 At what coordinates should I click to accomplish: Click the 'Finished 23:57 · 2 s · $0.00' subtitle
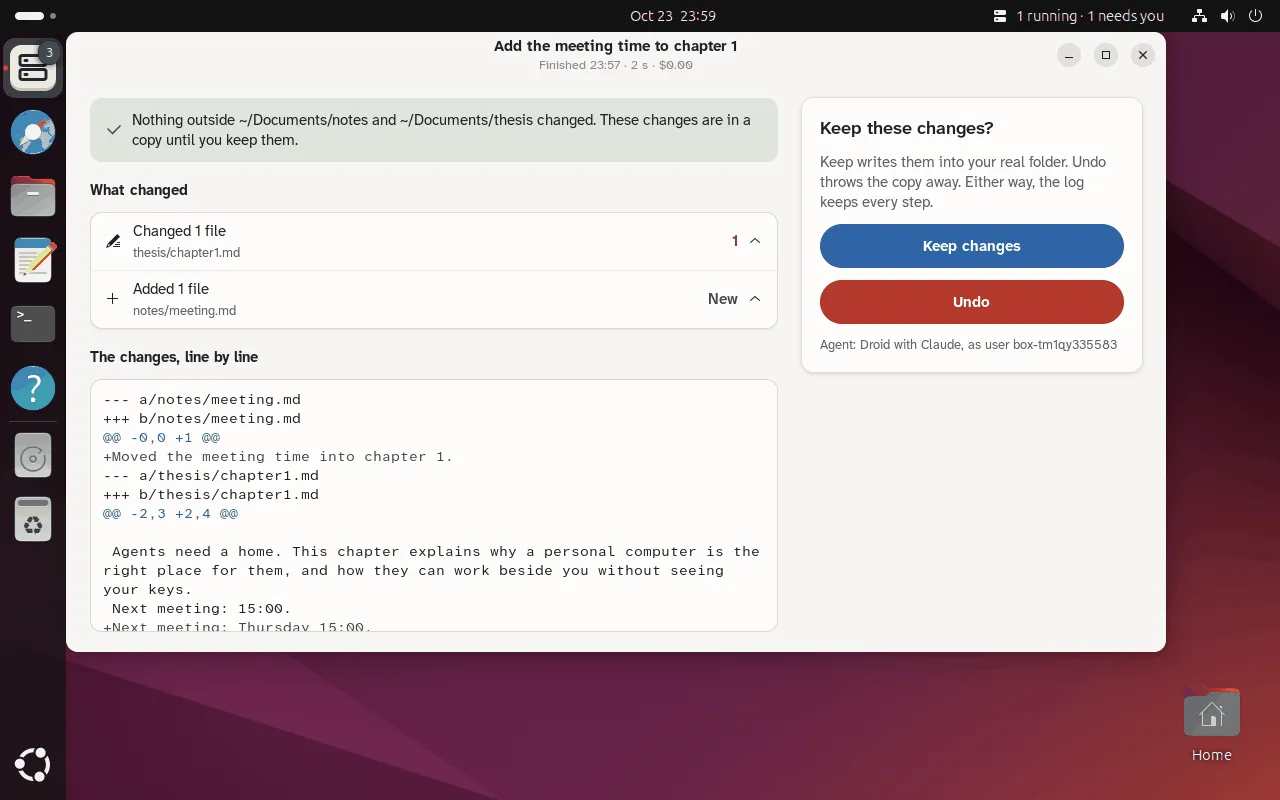coord(615,65)
